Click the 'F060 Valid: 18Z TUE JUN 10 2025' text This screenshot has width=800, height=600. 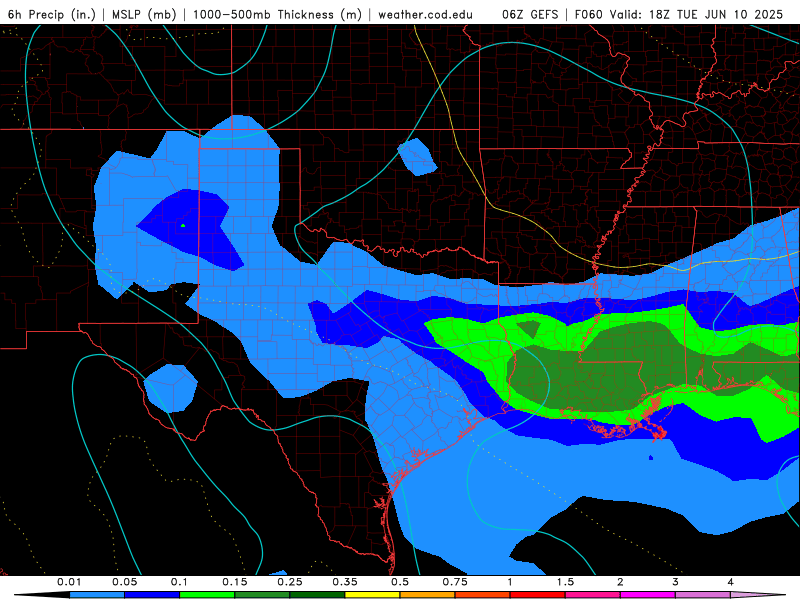coord(679,14)
